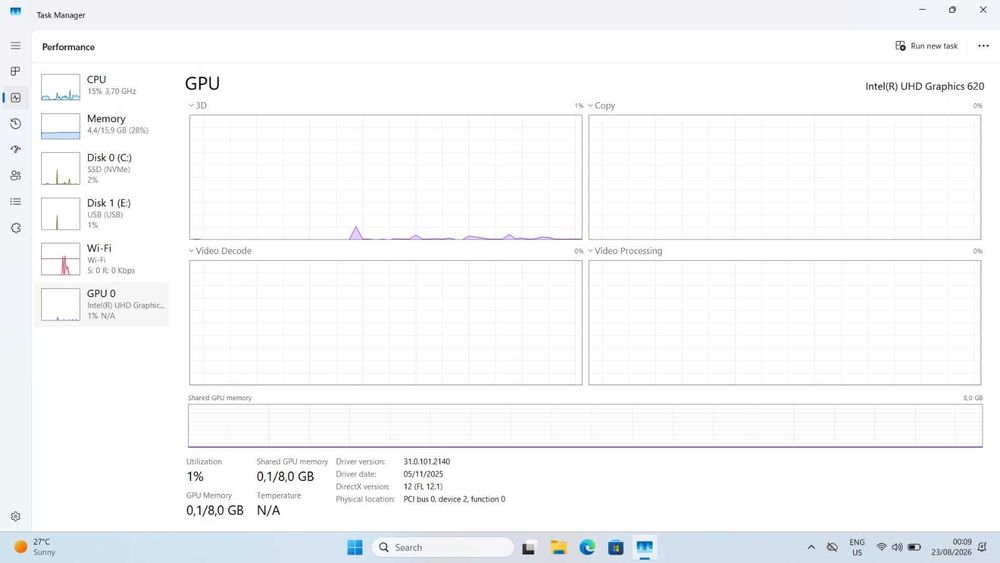The width and height of the screenshot is (1000, 563).
Task: Go to the Processes page icon
Action: click(x=15, y=71)
